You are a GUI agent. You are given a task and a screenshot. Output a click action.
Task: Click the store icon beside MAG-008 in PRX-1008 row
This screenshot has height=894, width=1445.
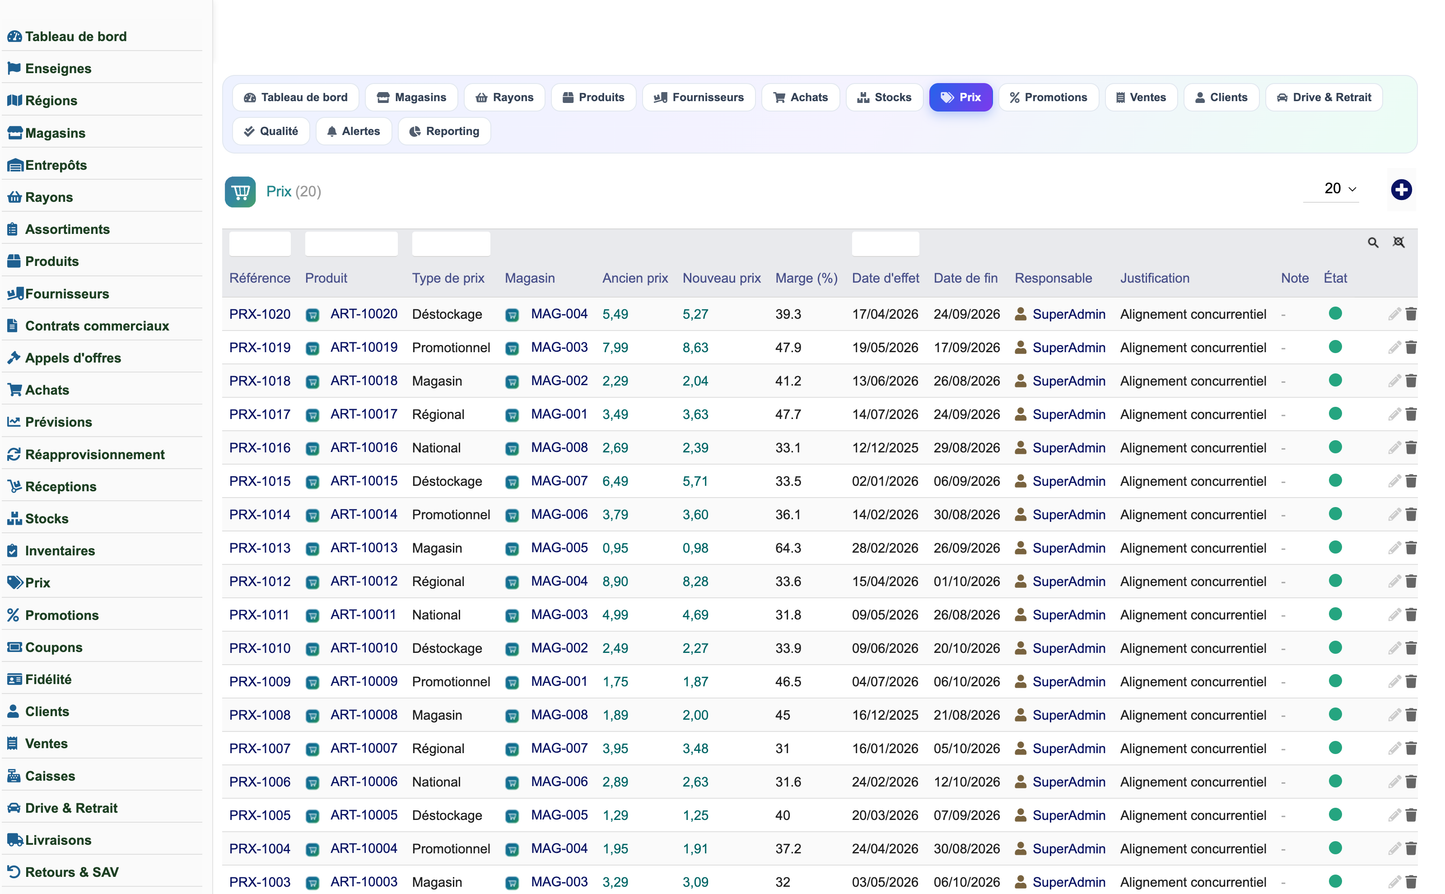click(x=512, y=716)
